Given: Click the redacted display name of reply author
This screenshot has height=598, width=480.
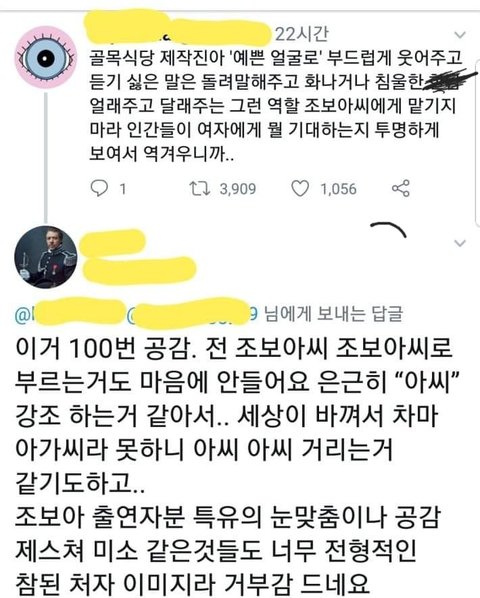Looking at the screenshot, I should [x=114, y=243].
